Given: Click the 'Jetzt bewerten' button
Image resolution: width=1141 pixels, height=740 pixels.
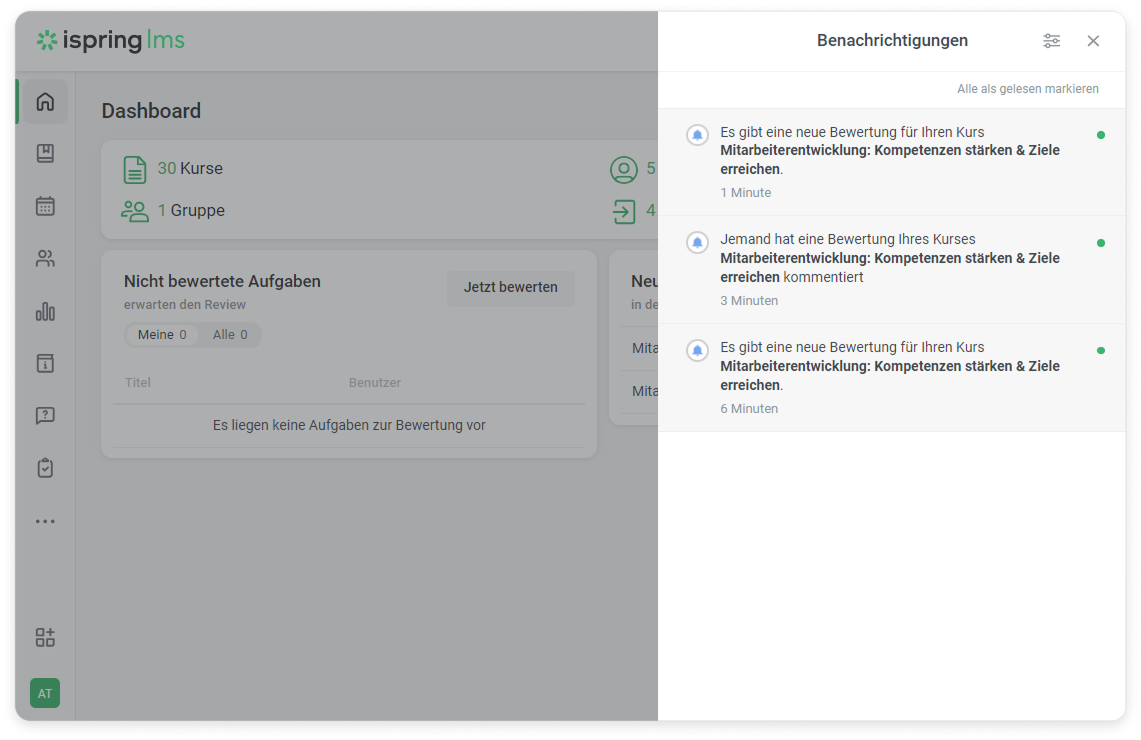Looking at the screenshot, I should 510,288.
